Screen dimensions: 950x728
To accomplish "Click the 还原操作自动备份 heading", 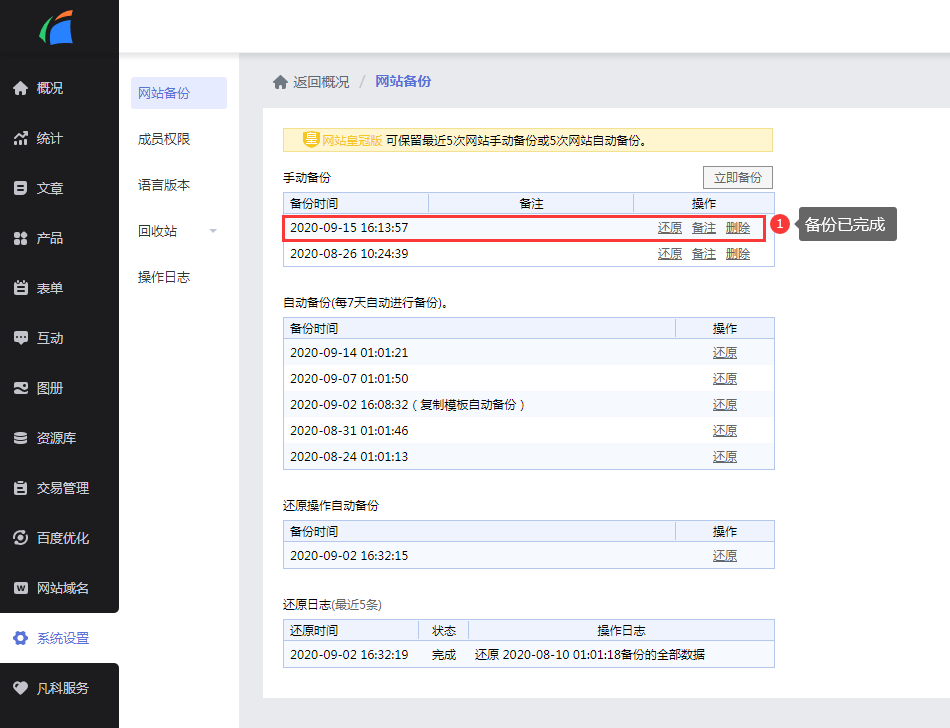I will (331, 506).
